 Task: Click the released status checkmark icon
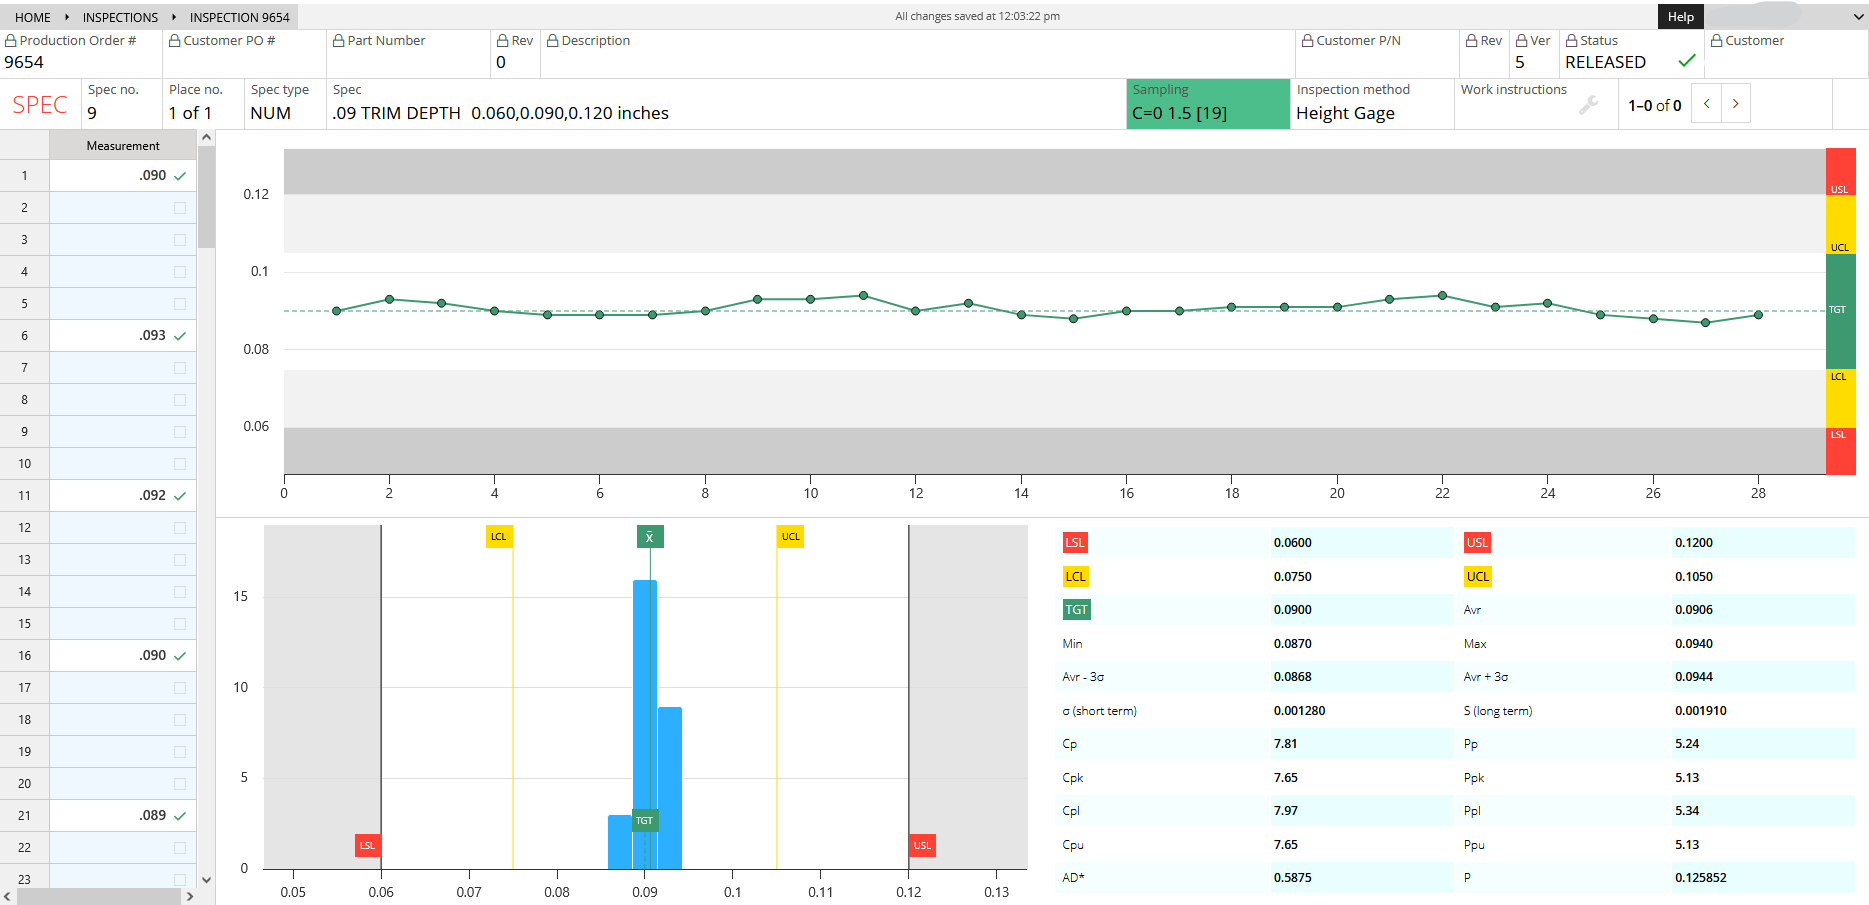point(1686,61)
